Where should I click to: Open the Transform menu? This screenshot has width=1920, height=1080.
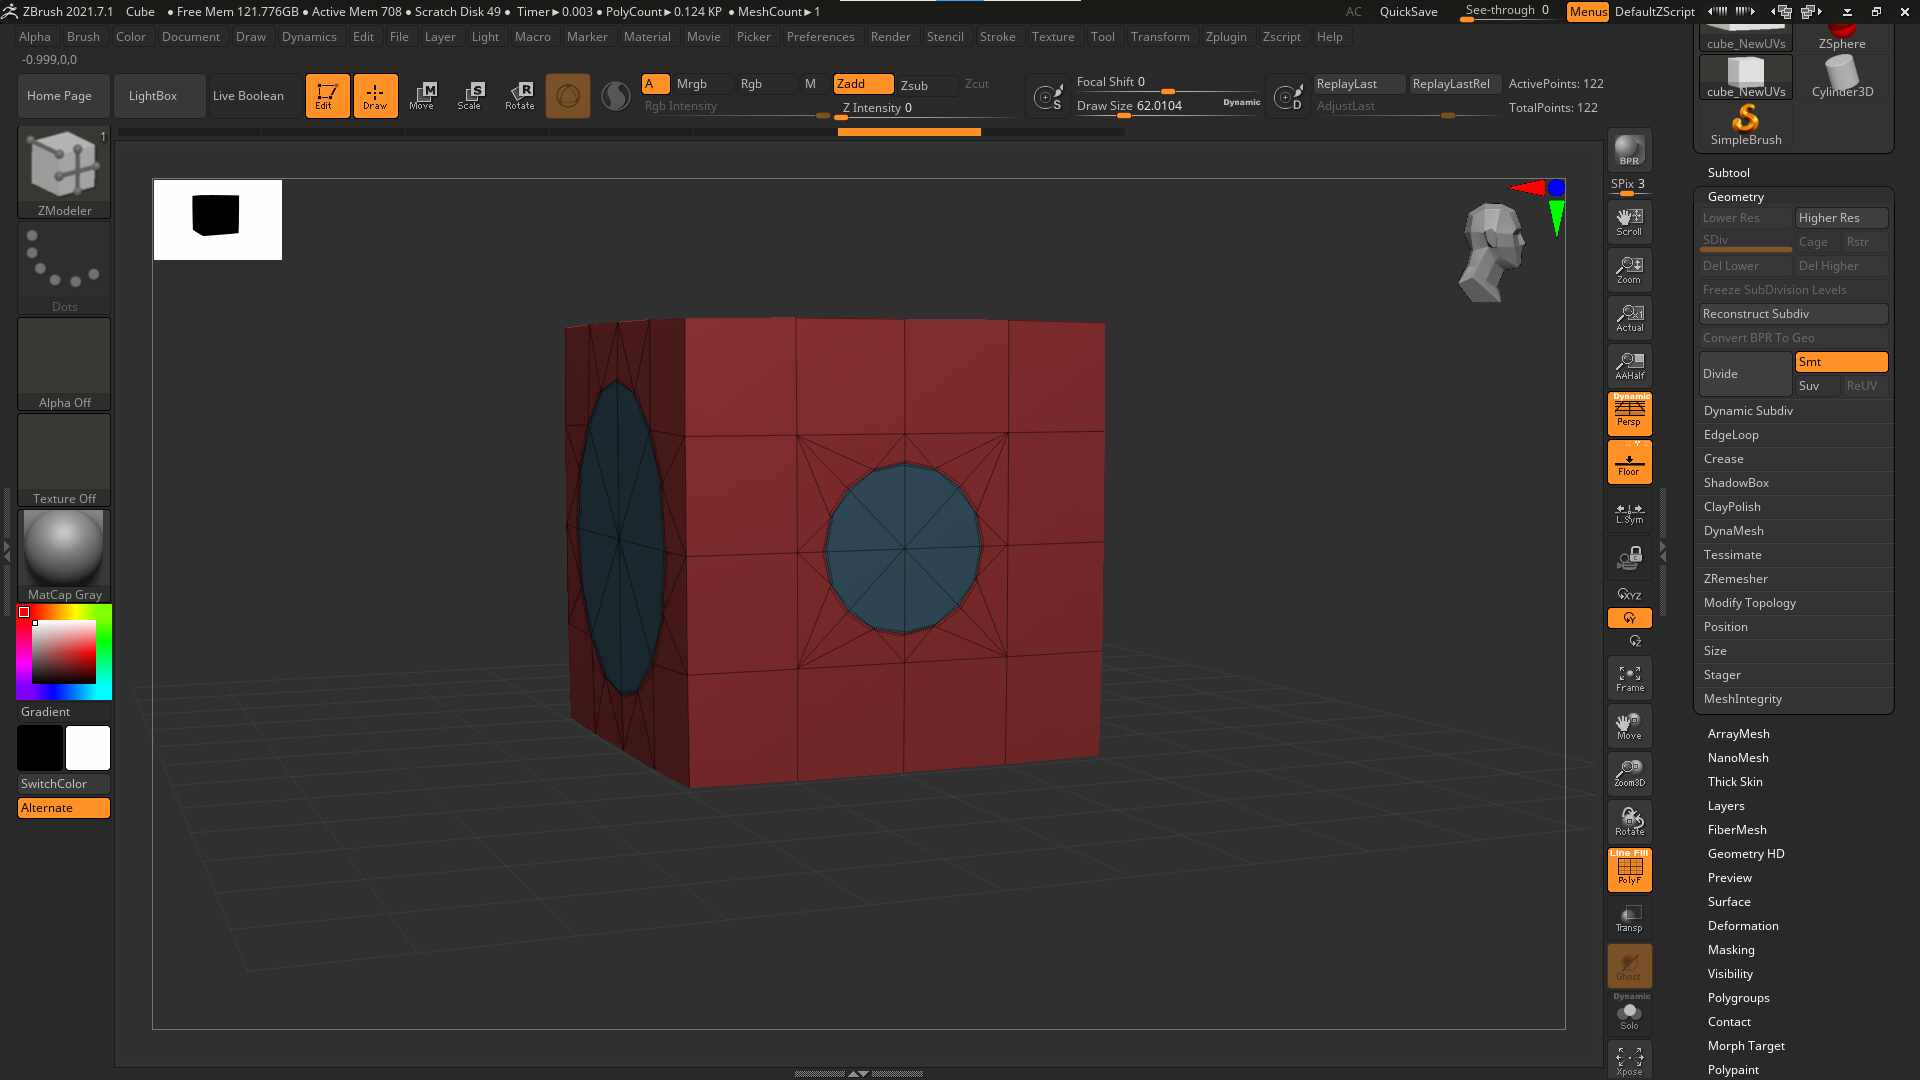pyautogui.click(x=1160, y=37)
